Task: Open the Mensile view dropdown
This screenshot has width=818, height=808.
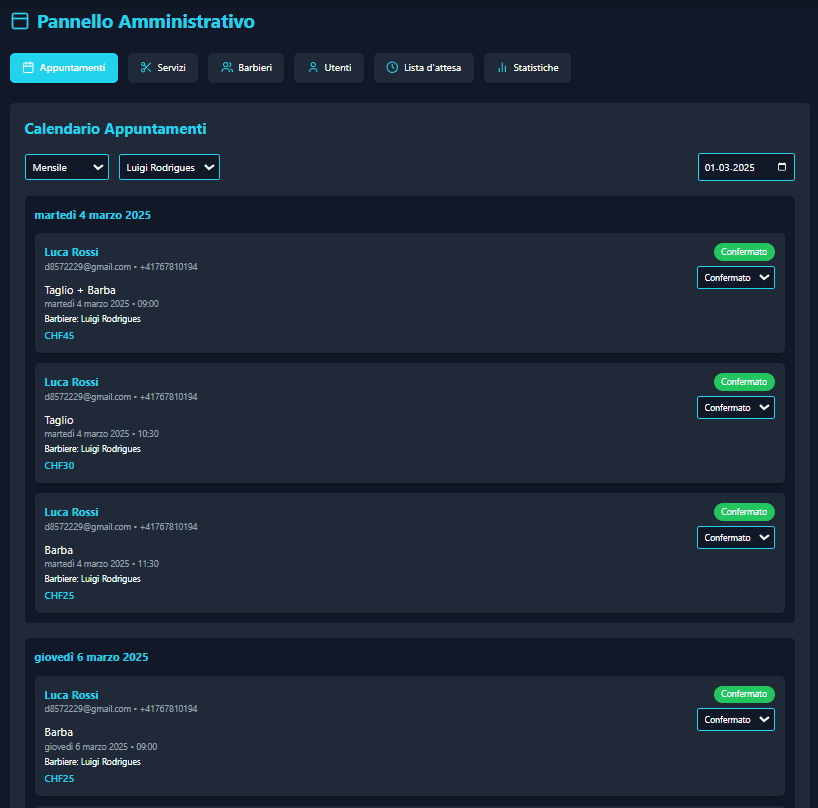Action: coord(67,167)
